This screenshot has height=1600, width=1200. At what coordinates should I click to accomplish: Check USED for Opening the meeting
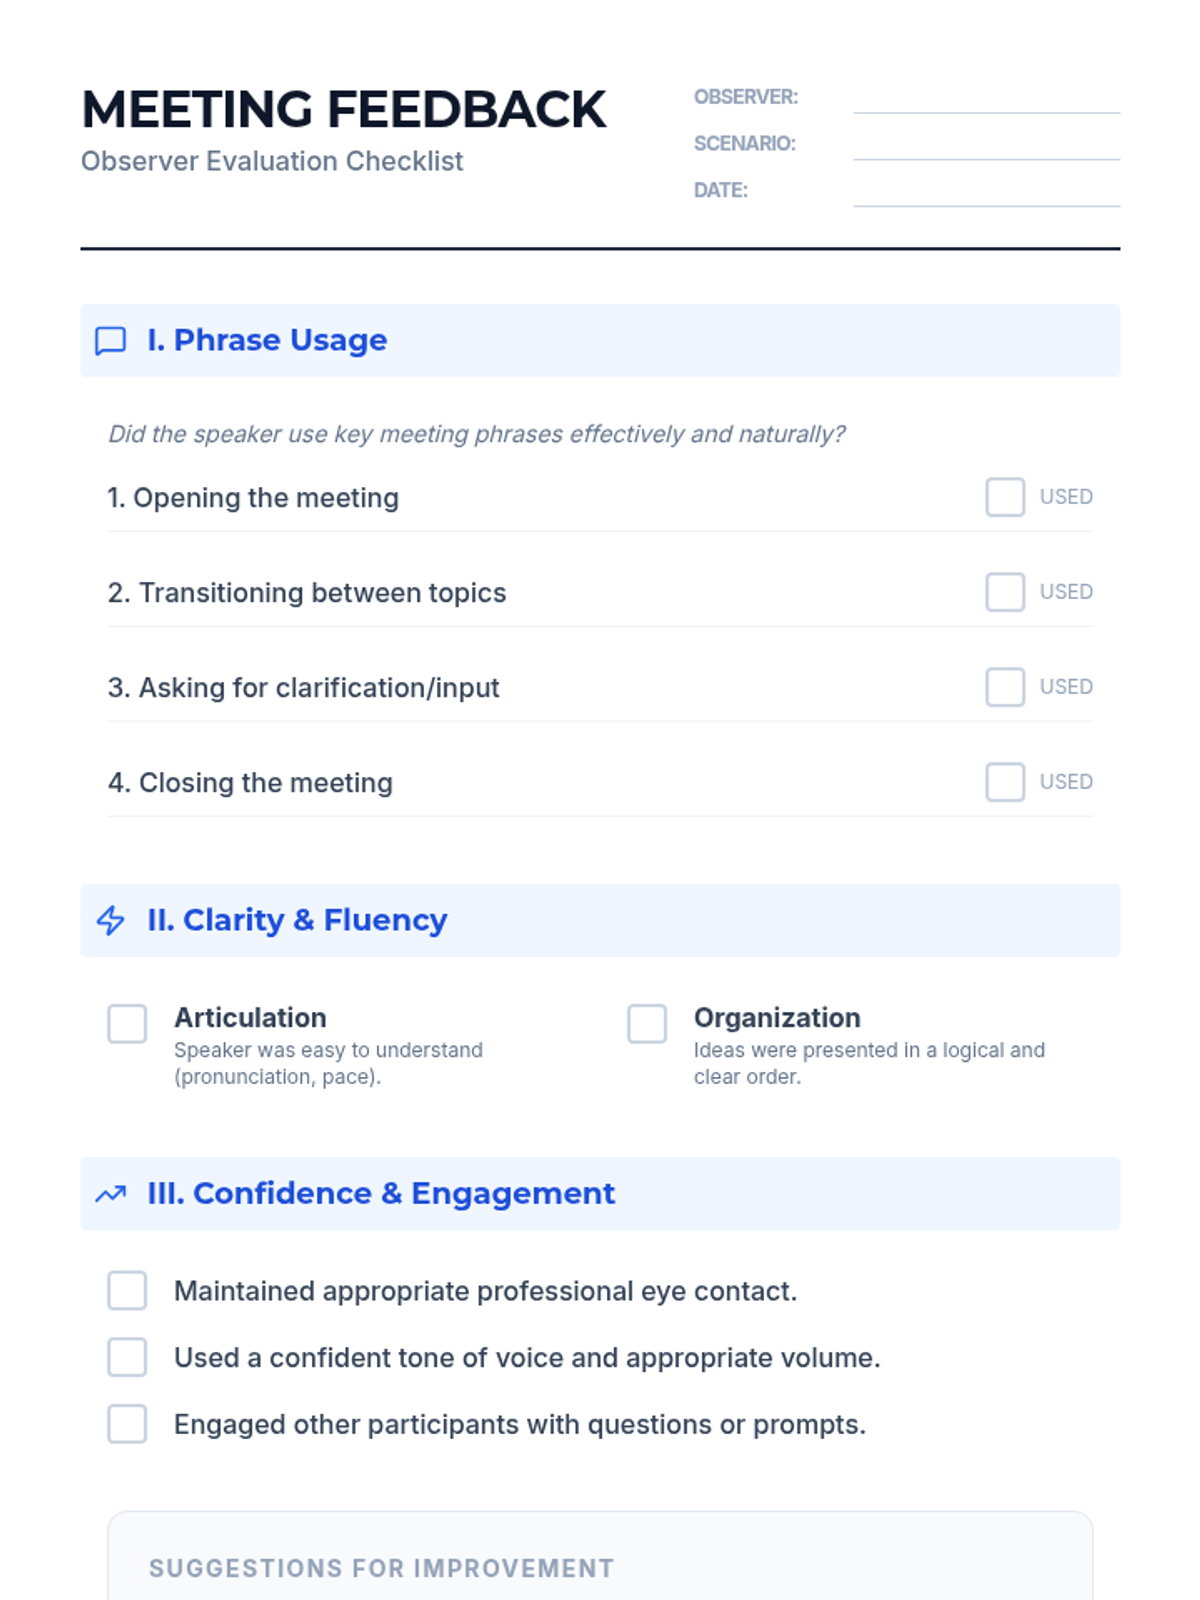pos(1005,497)
